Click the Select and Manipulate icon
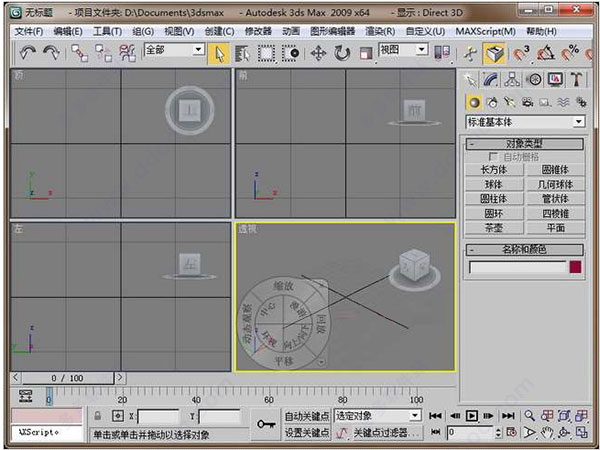600x450 pixels. coord(471,54)
